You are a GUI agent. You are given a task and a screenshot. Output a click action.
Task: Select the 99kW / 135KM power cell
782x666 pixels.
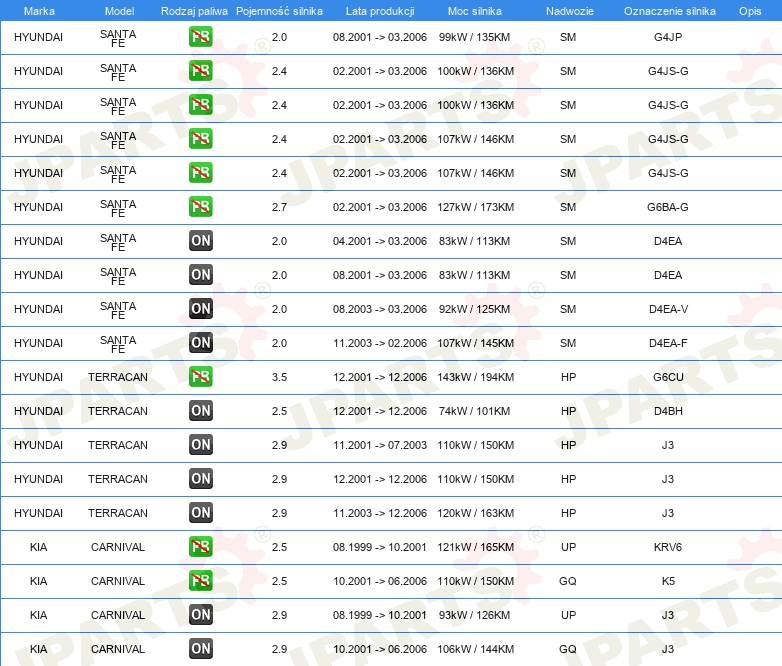click(x=474, y=37)
